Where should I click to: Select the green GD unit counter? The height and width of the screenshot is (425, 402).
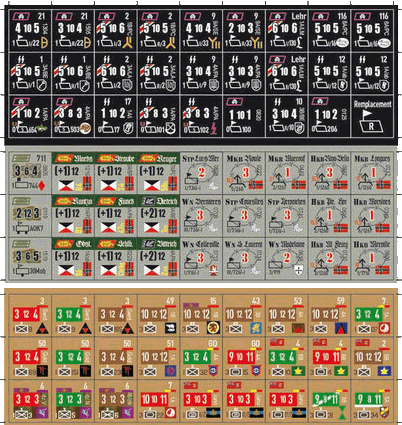201,358
